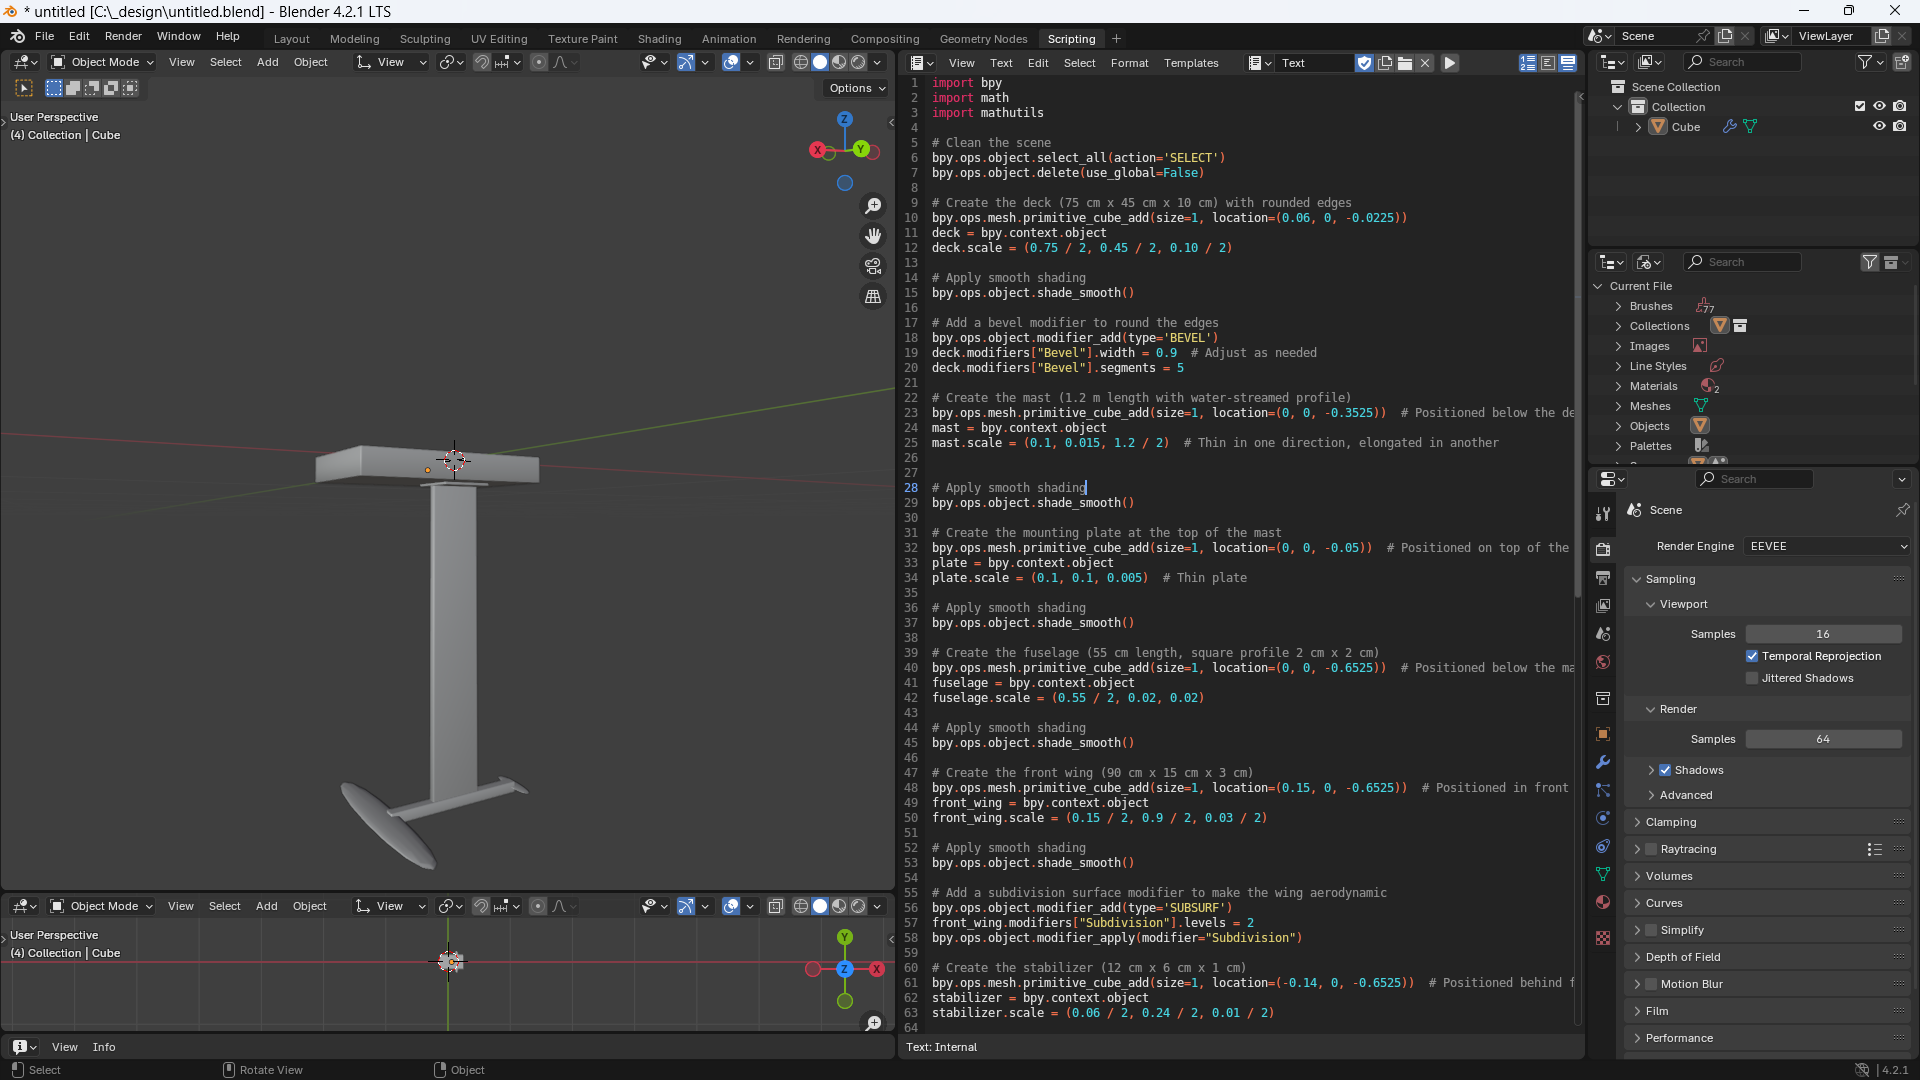
Task: Toggle camera view icon in viewport
Action: [873, 266]
